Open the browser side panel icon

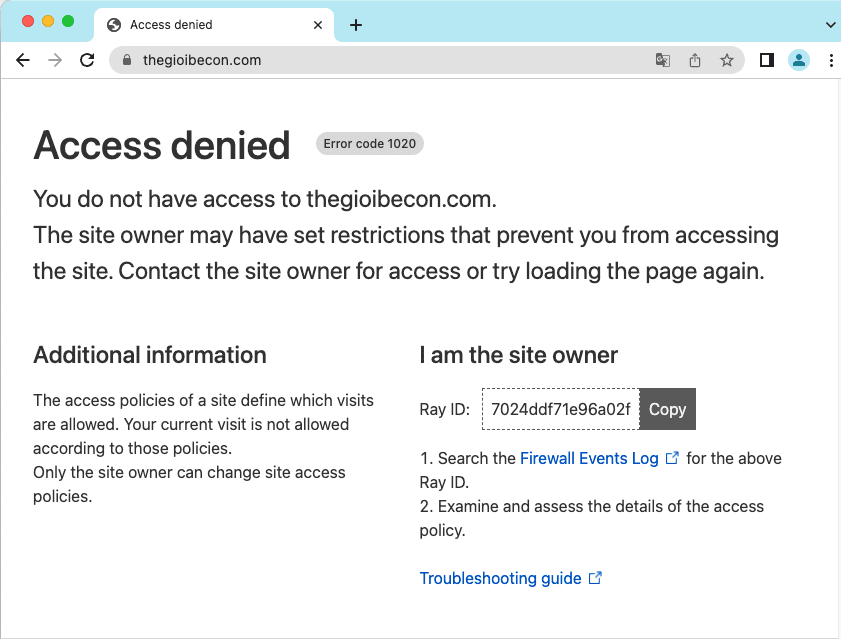(x=766, y=60)
